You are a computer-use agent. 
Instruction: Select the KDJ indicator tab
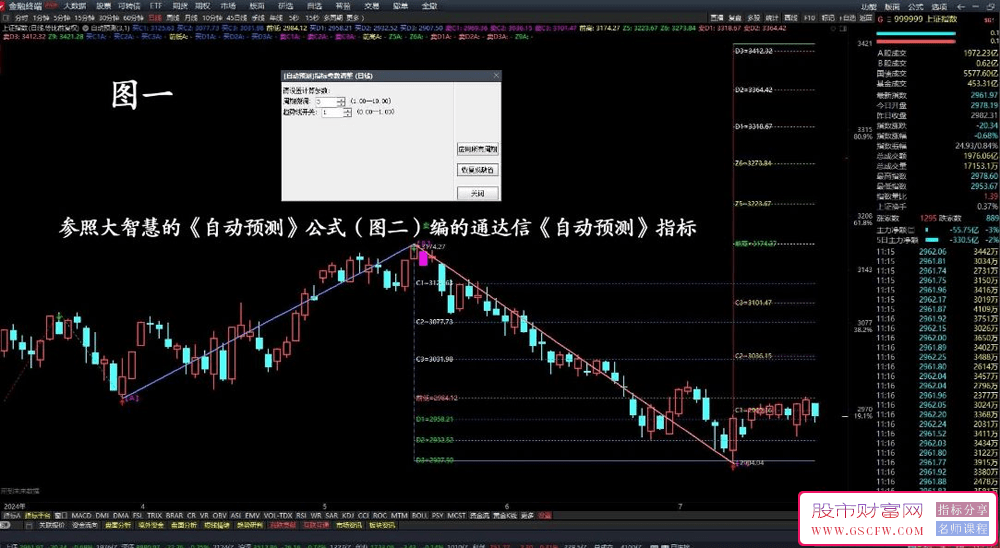click(349, 515)
